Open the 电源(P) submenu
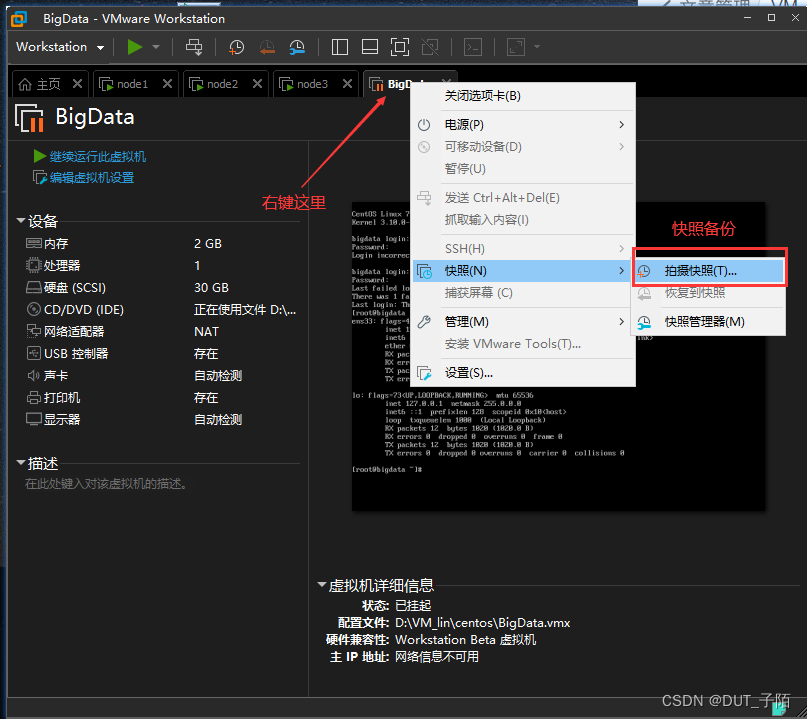This screenshot has height=719, width=807. coord(523,125)
